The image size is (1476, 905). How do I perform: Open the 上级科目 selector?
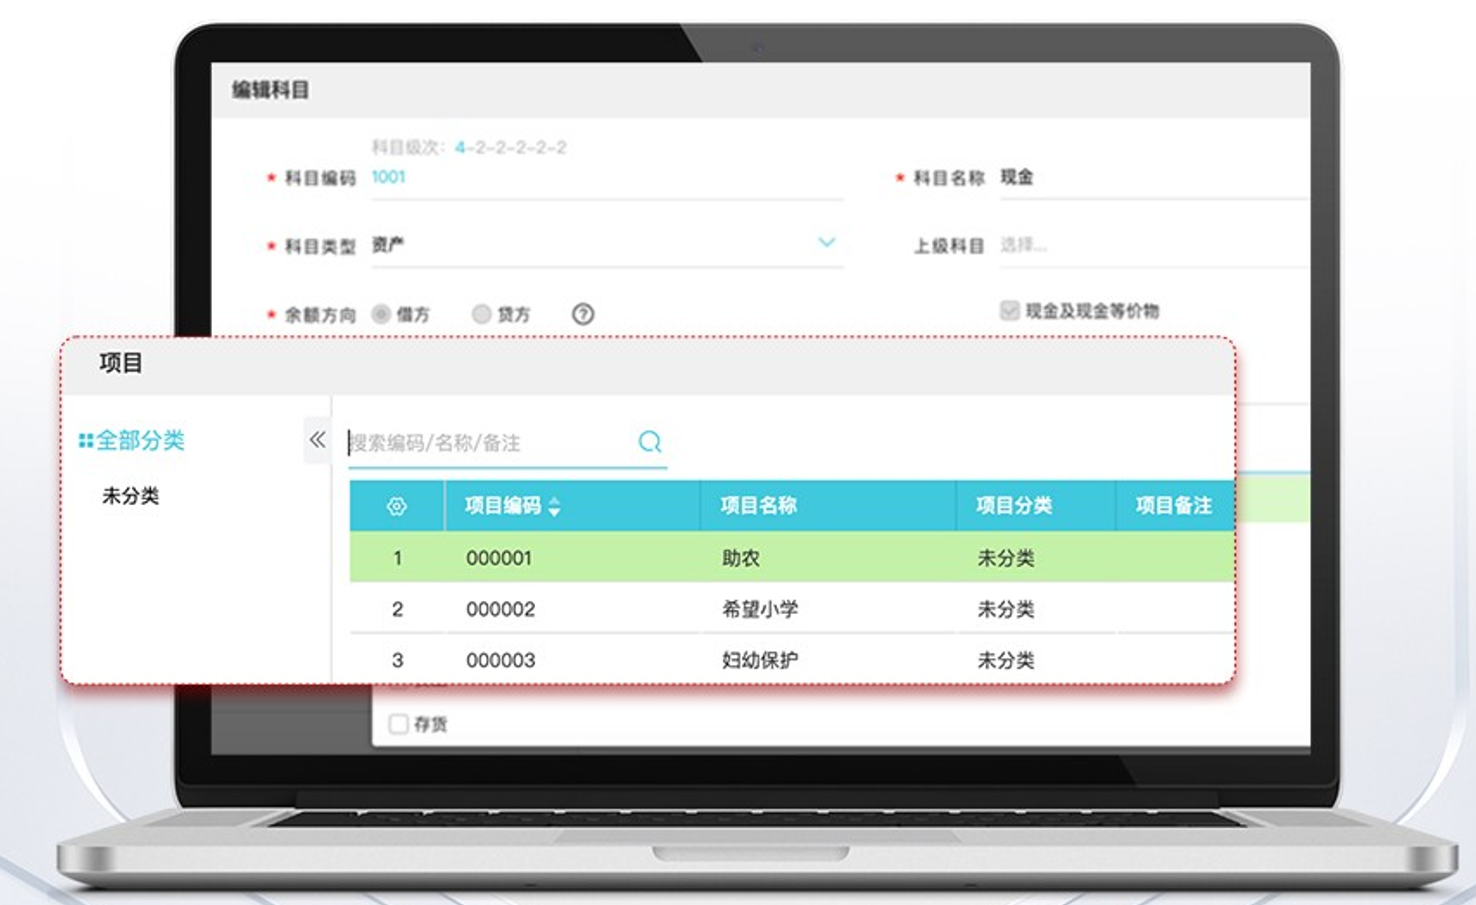1150,245
